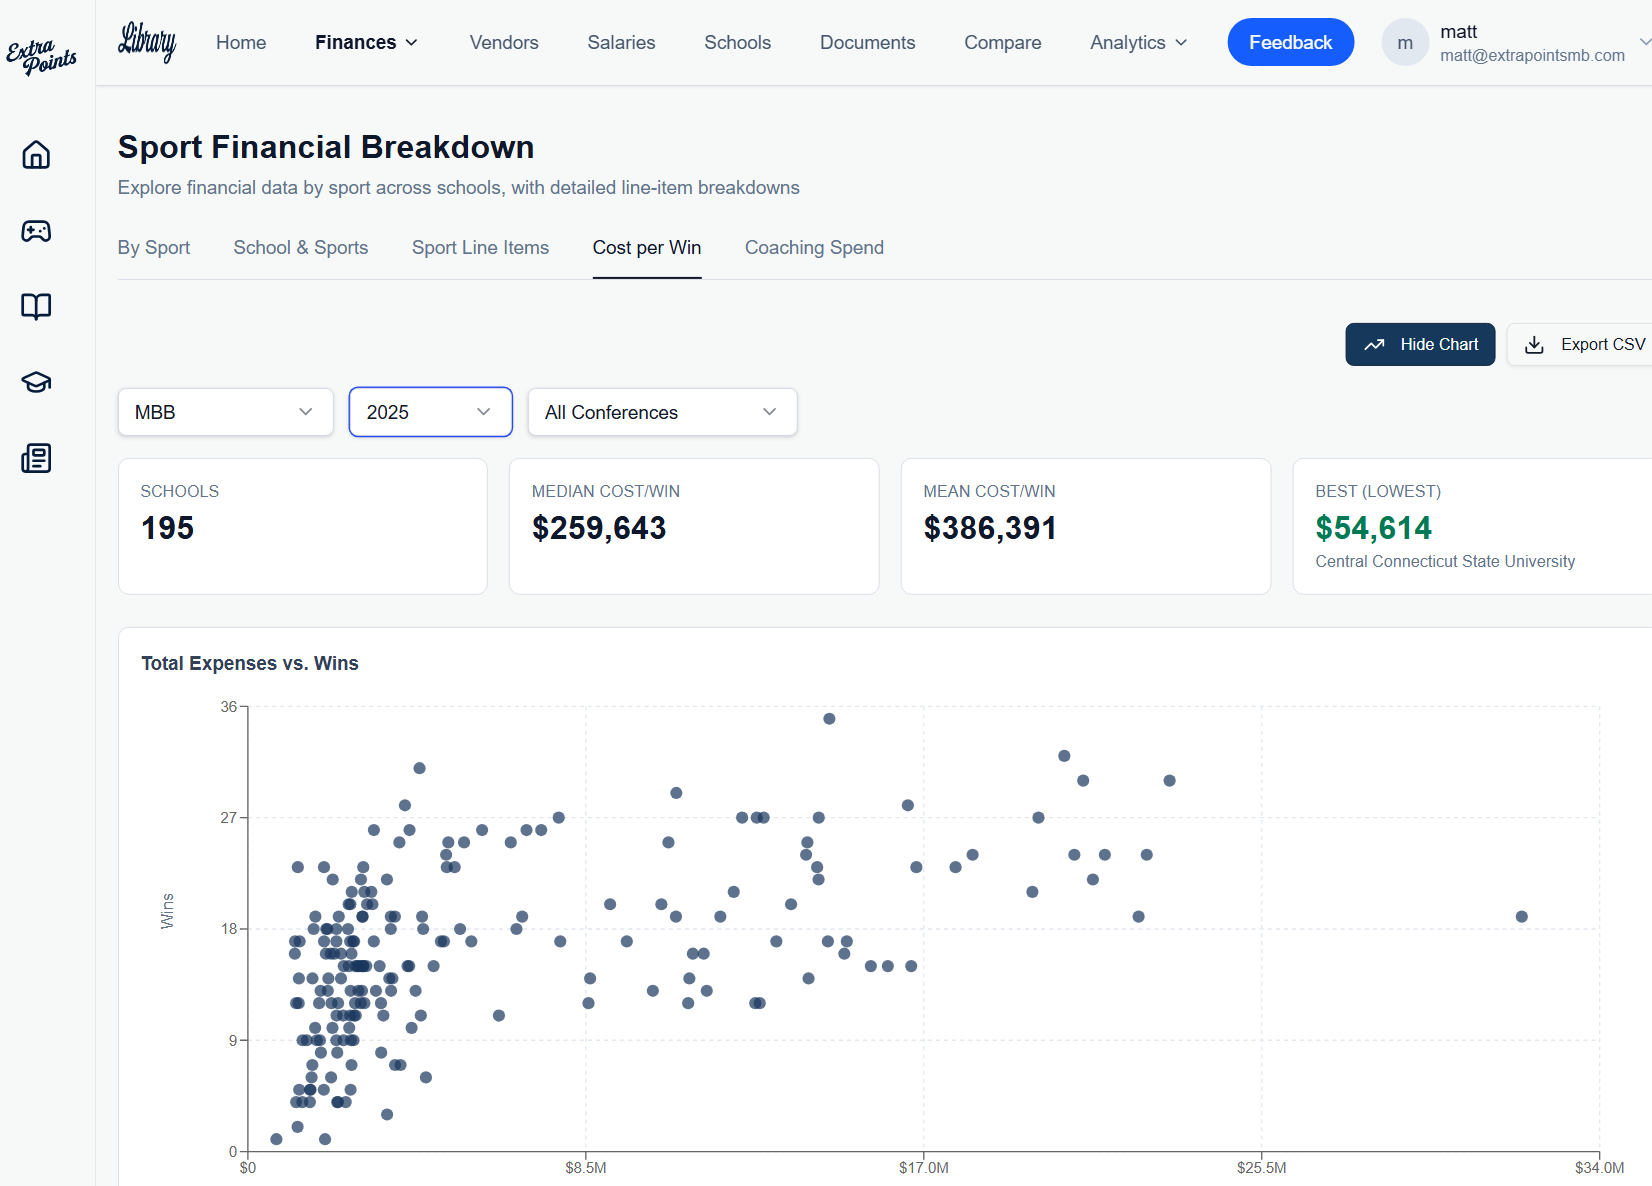The height and width of the screenshot is (1186, 1652).
Task: Open the home icon in sidebar
Action: (x=36, y=155)
